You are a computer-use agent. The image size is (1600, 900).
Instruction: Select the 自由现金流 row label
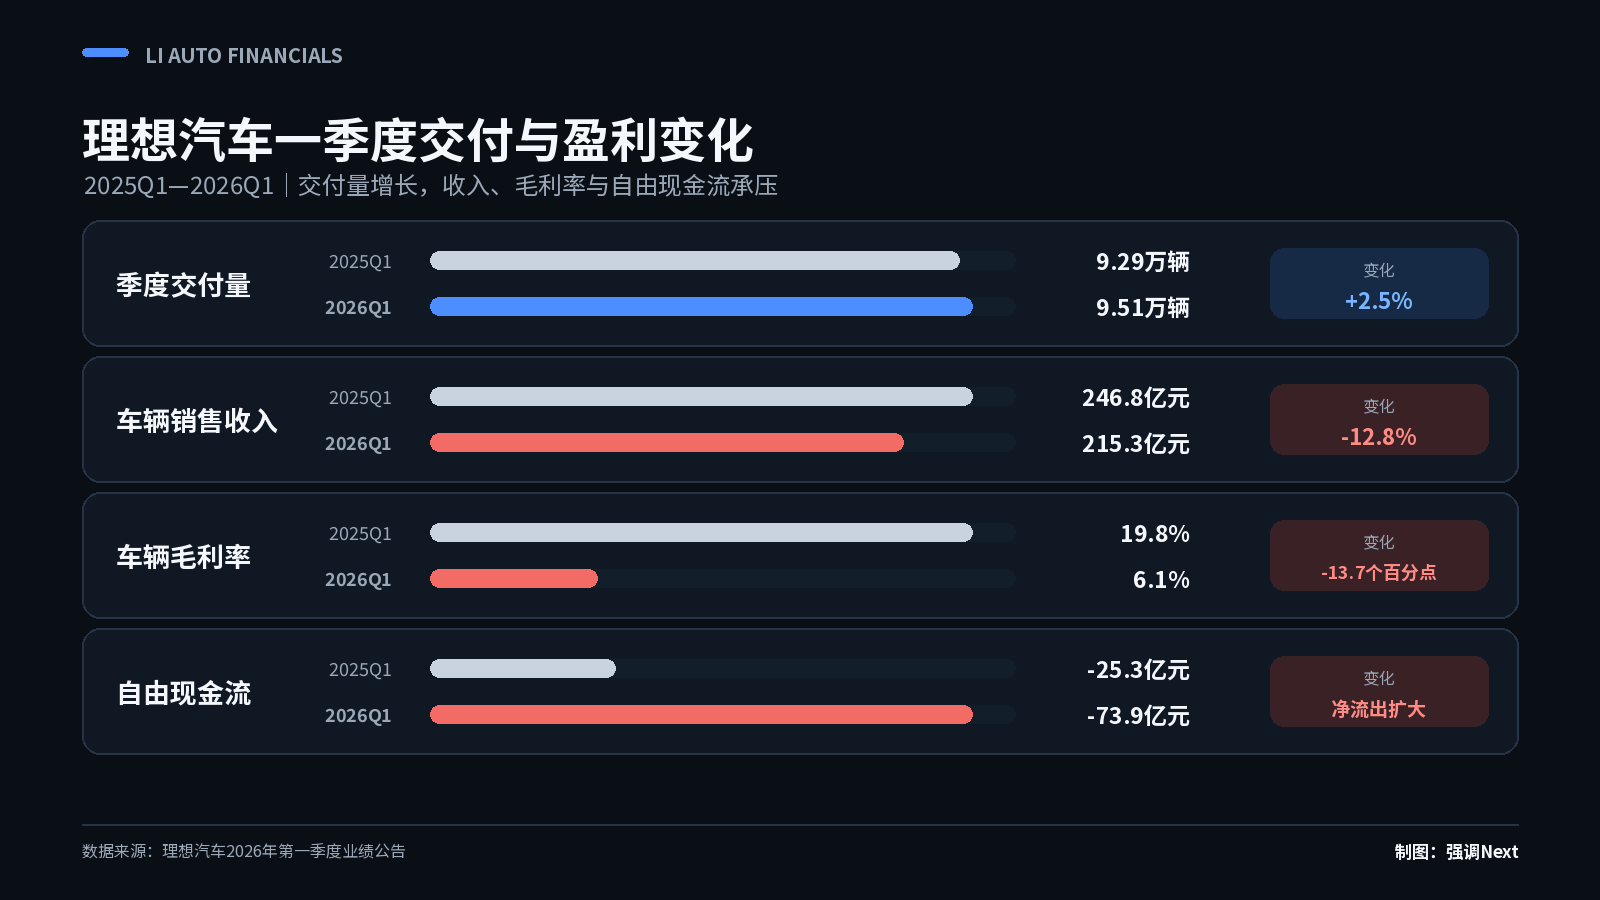[183, 693]
